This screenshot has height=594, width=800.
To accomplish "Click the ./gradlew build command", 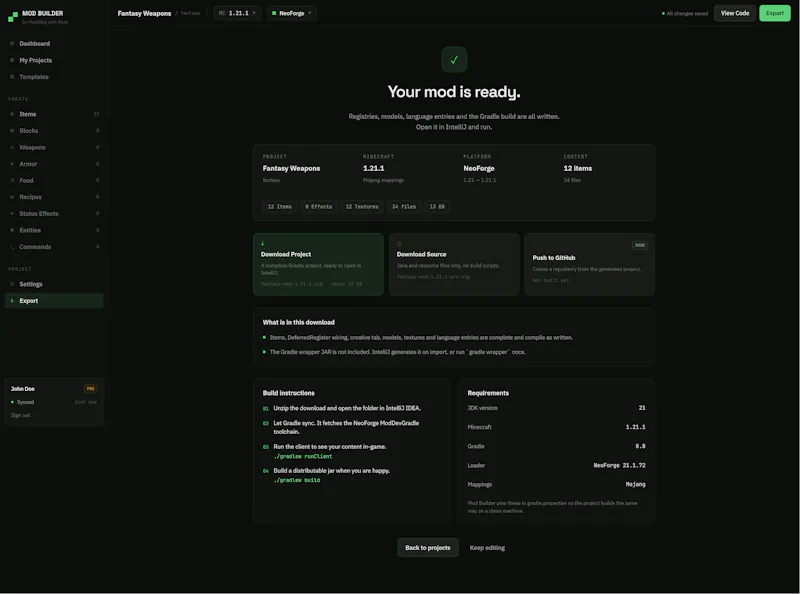I will coord(296,480).
